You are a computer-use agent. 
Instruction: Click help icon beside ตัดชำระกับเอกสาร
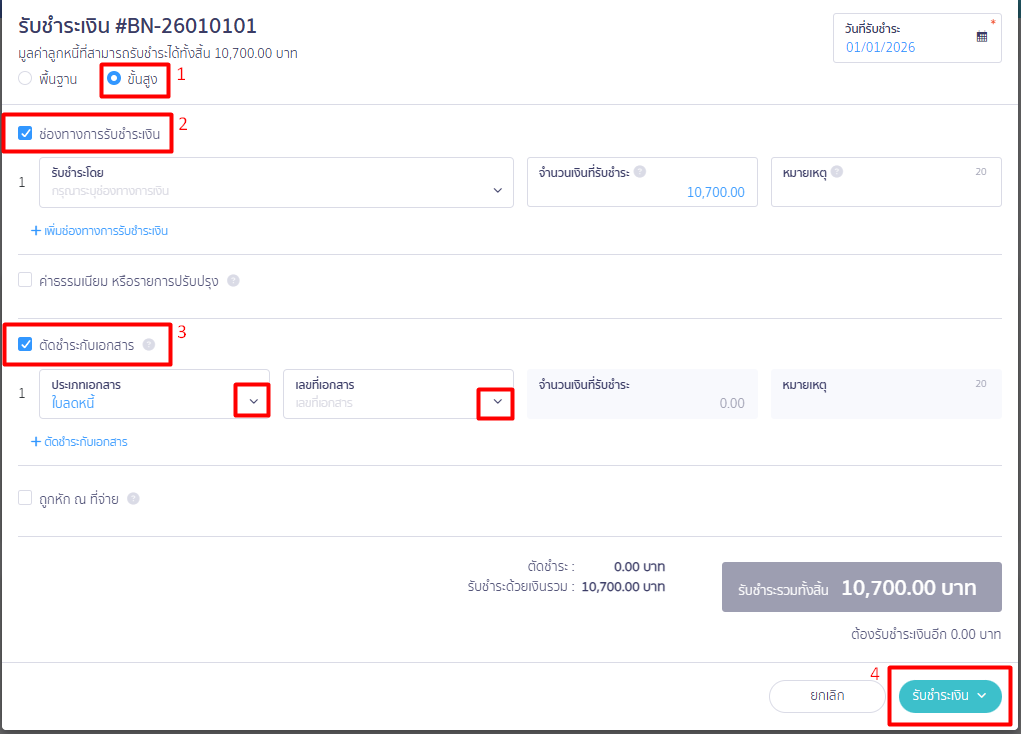pos(149,345)
